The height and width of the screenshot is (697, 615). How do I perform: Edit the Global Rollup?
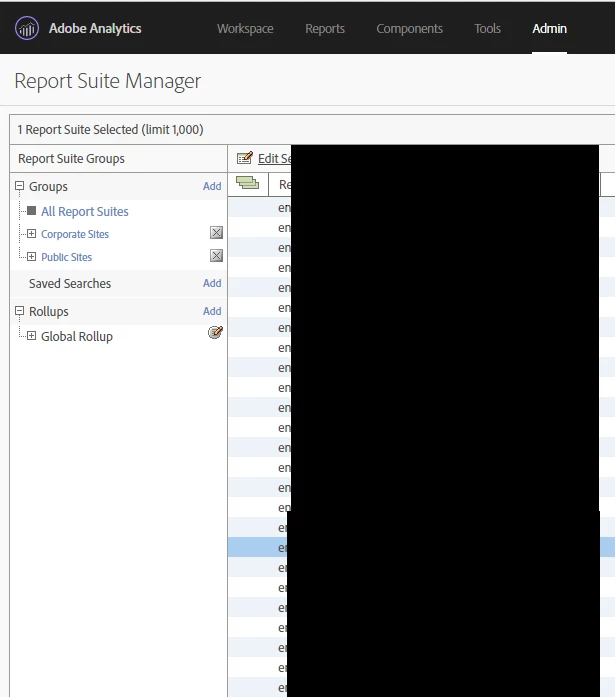pos(216,332)
